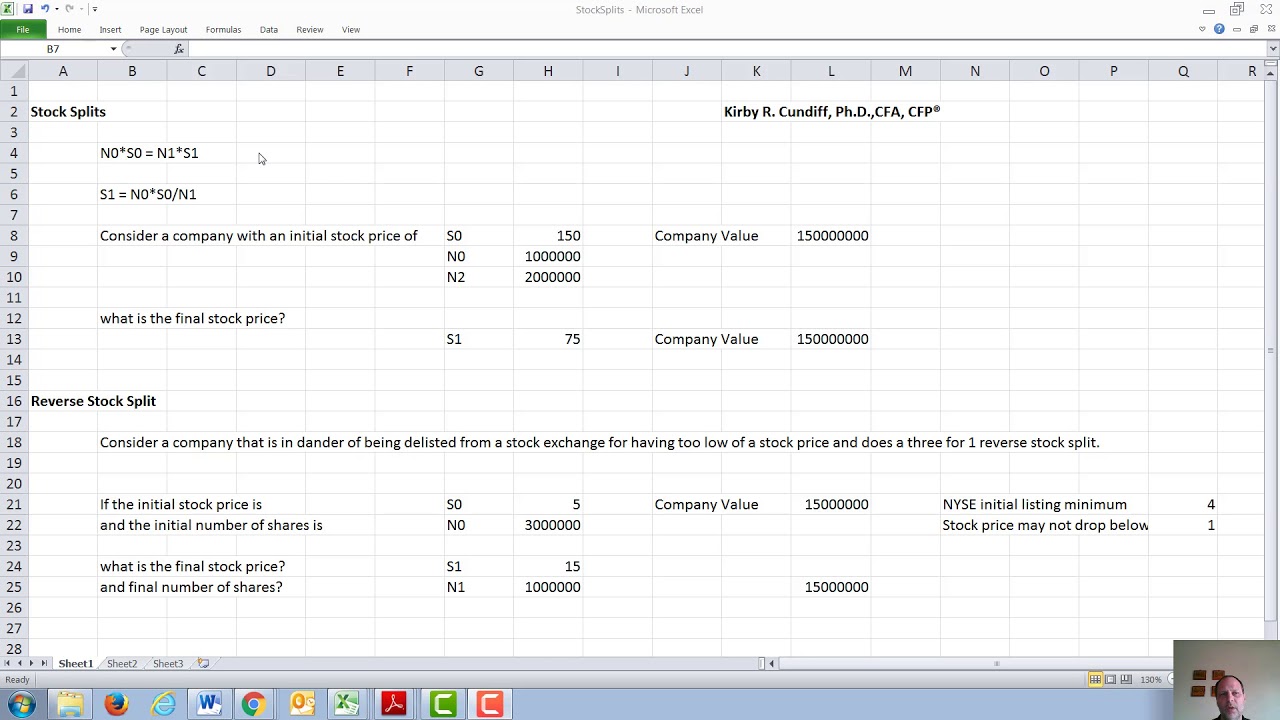Screen dimensions: 1280x720
Task: Select the Company Value 150000000 in row 8
Action: [831, 236]
